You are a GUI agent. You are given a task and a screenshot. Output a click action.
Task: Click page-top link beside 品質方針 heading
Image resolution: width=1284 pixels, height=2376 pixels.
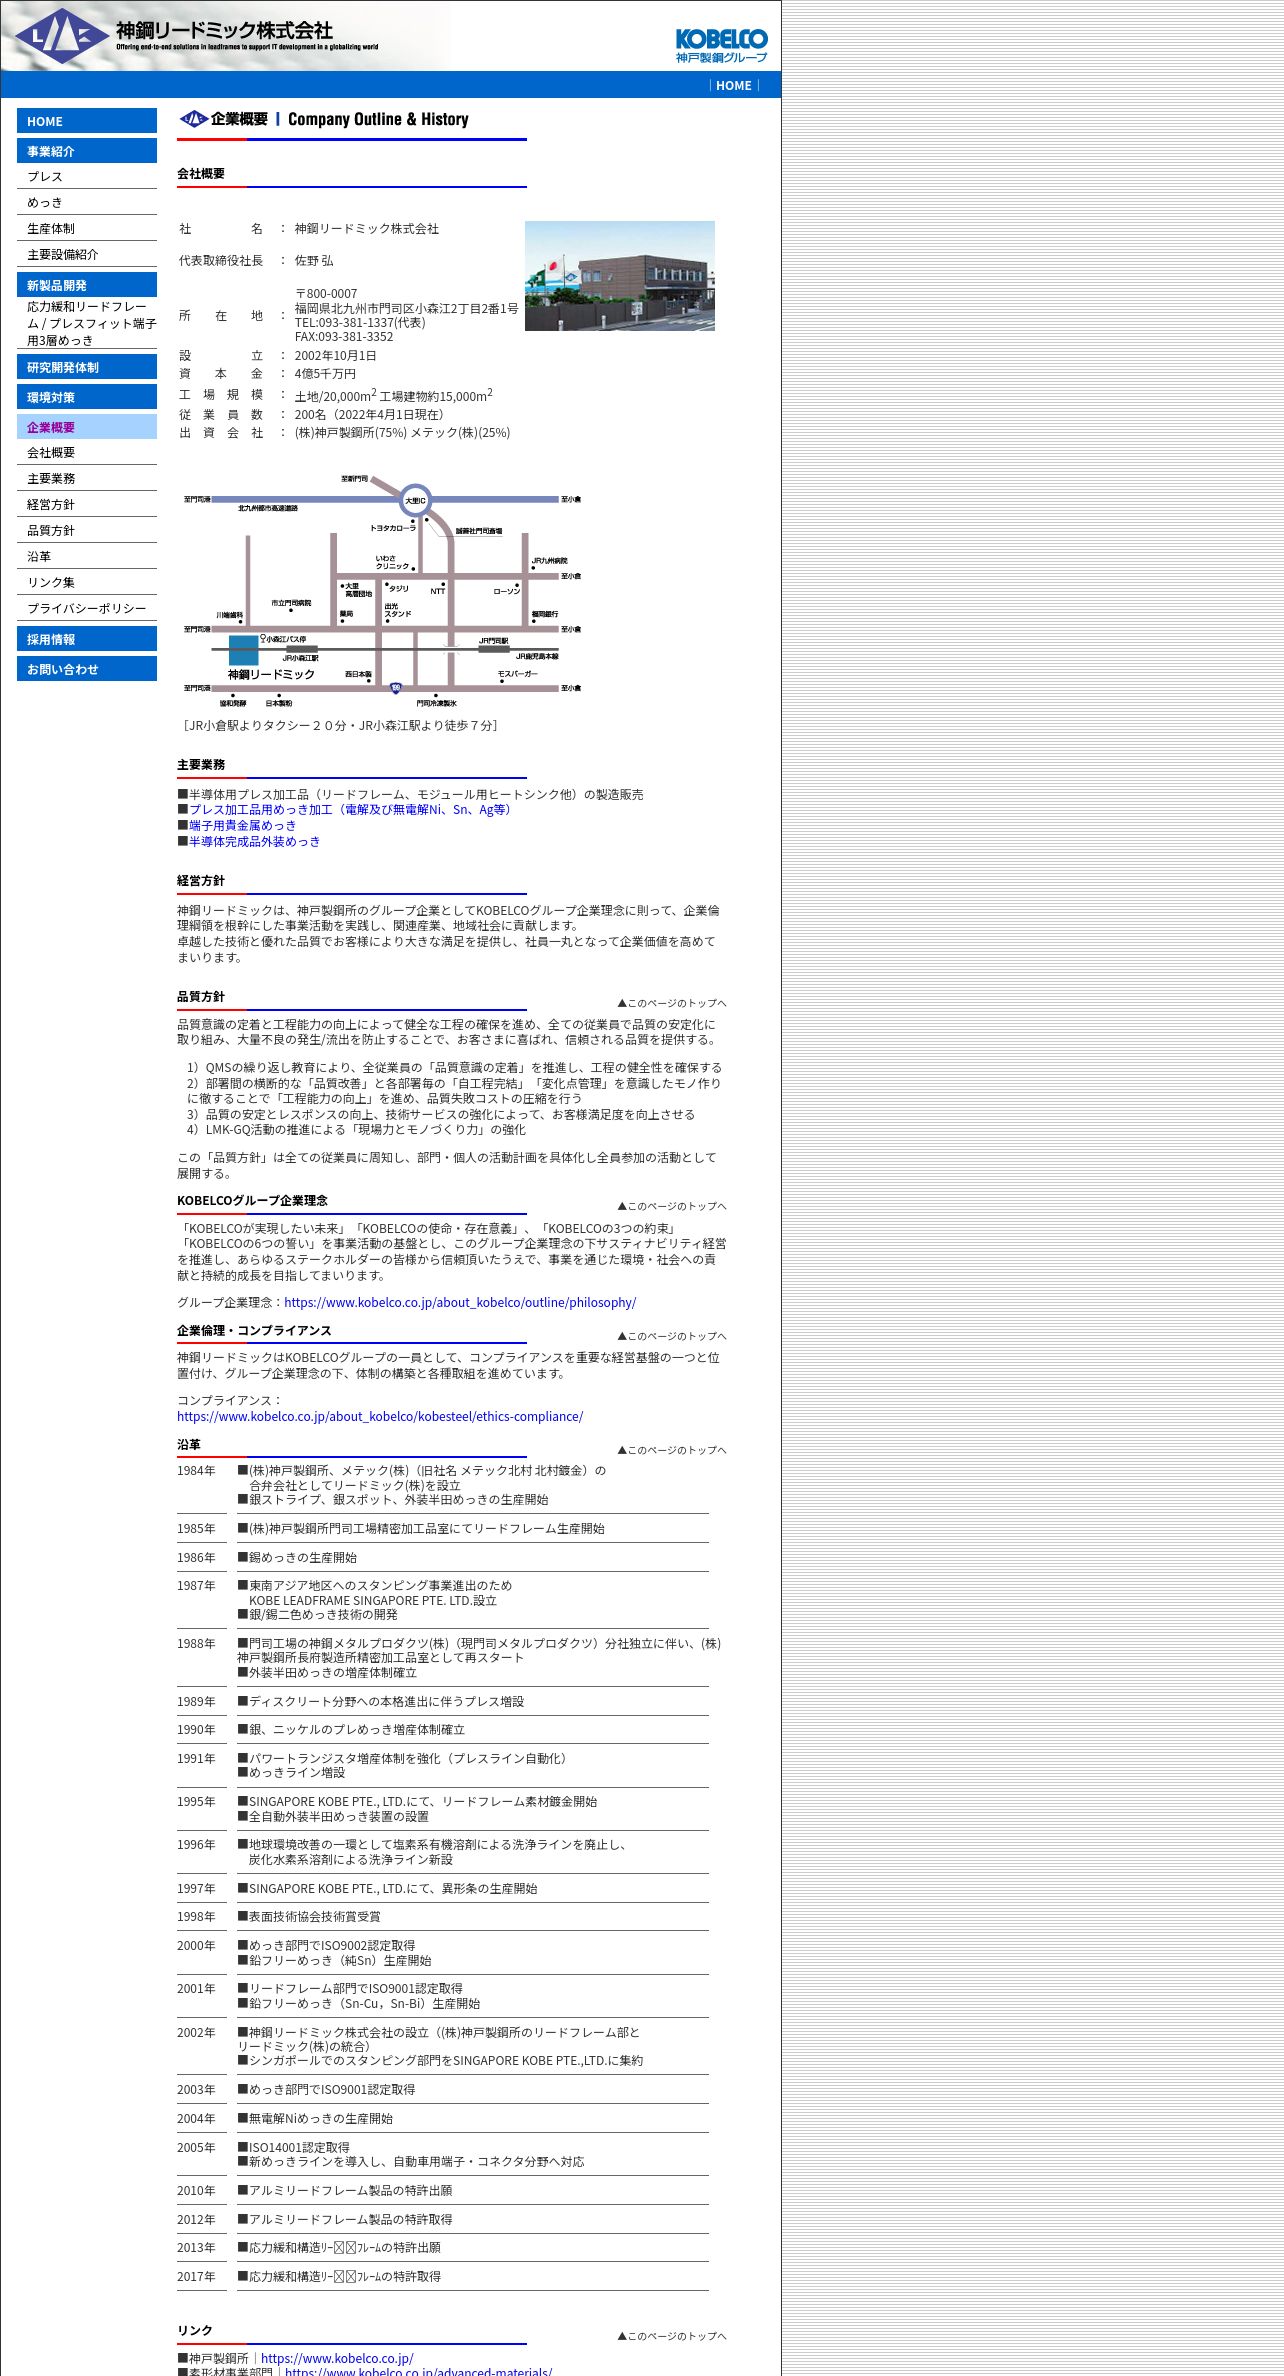(x=672, y=1003)
